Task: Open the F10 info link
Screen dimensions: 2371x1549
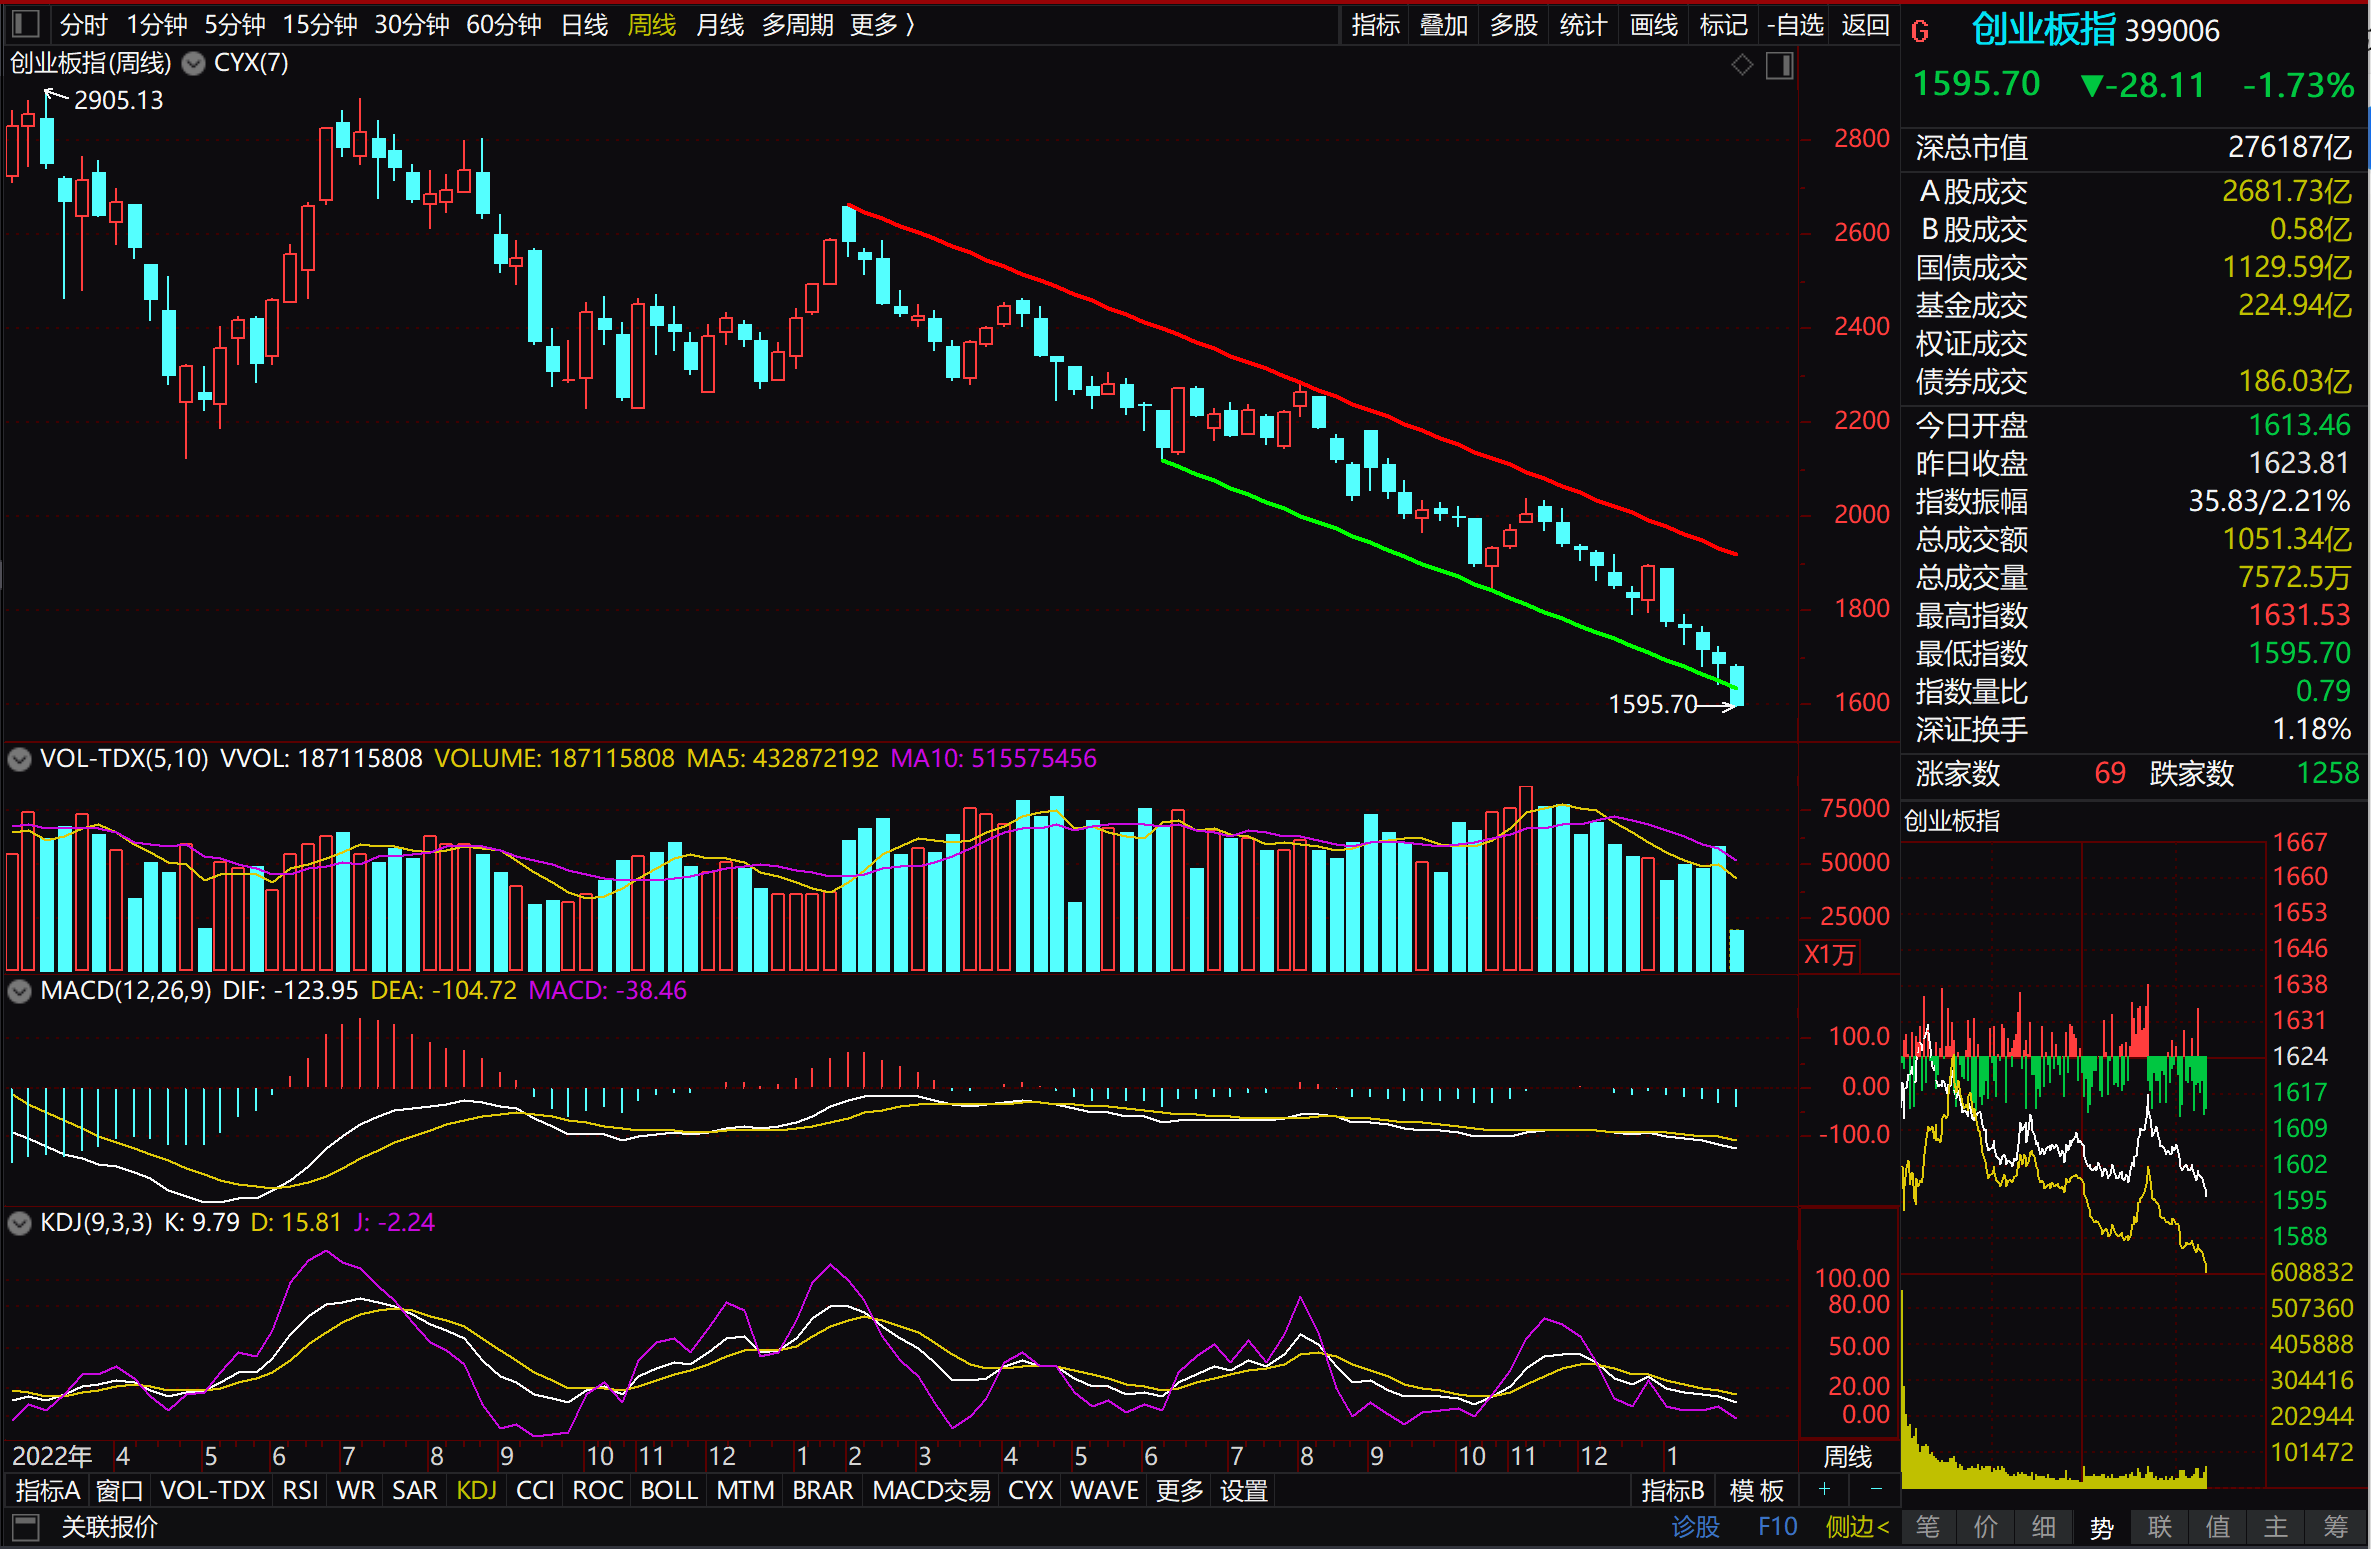Action: 1778,1527
